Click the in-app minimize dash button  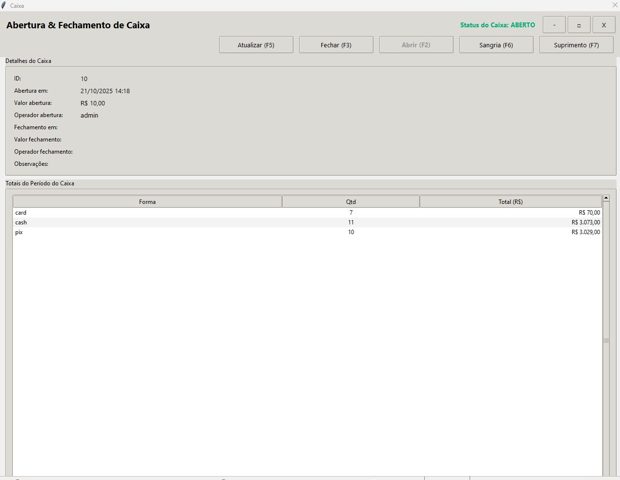click(554, 25)
